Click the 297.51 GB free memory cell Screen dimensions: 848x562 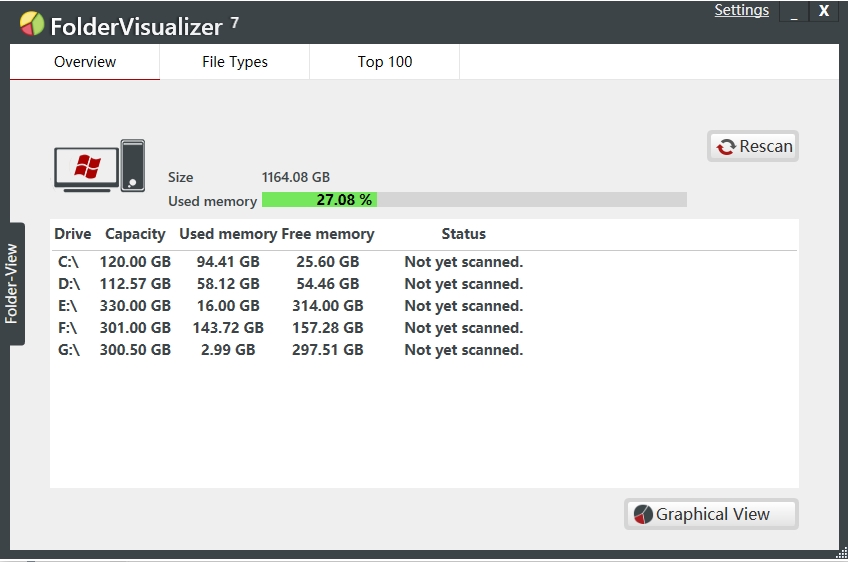point(328,350)
